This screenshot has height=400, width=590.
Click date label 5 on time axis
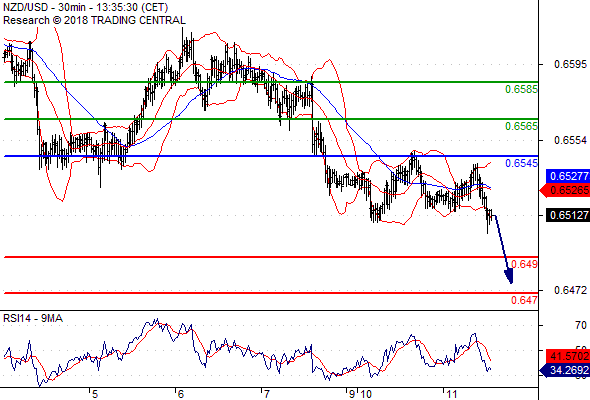[x=95, y=394]
